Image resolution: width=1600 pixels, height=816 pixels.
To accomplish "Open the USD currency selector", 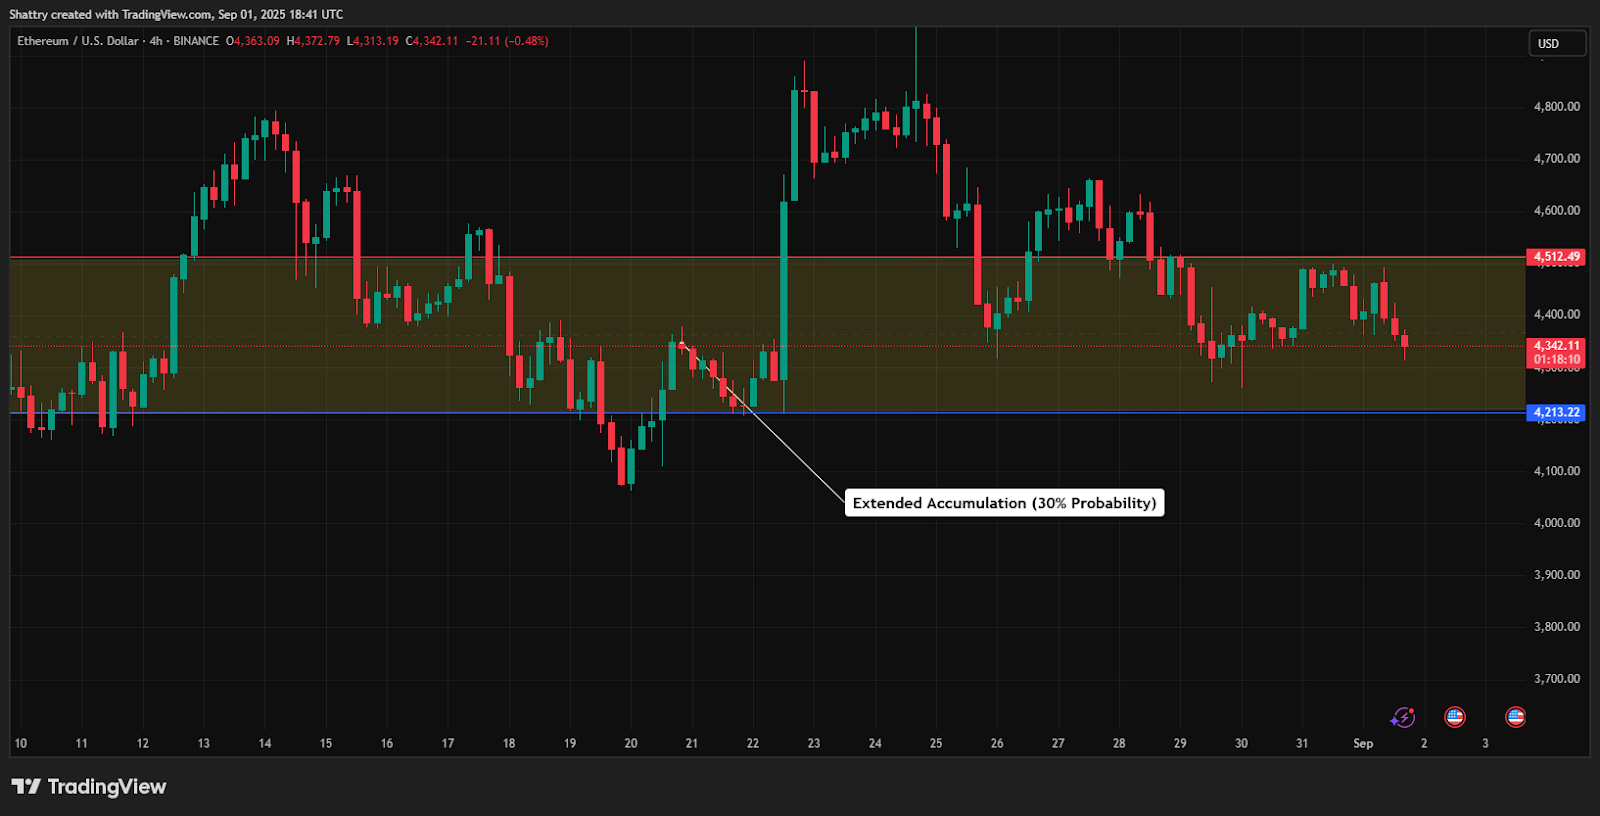I will 1556,44.
